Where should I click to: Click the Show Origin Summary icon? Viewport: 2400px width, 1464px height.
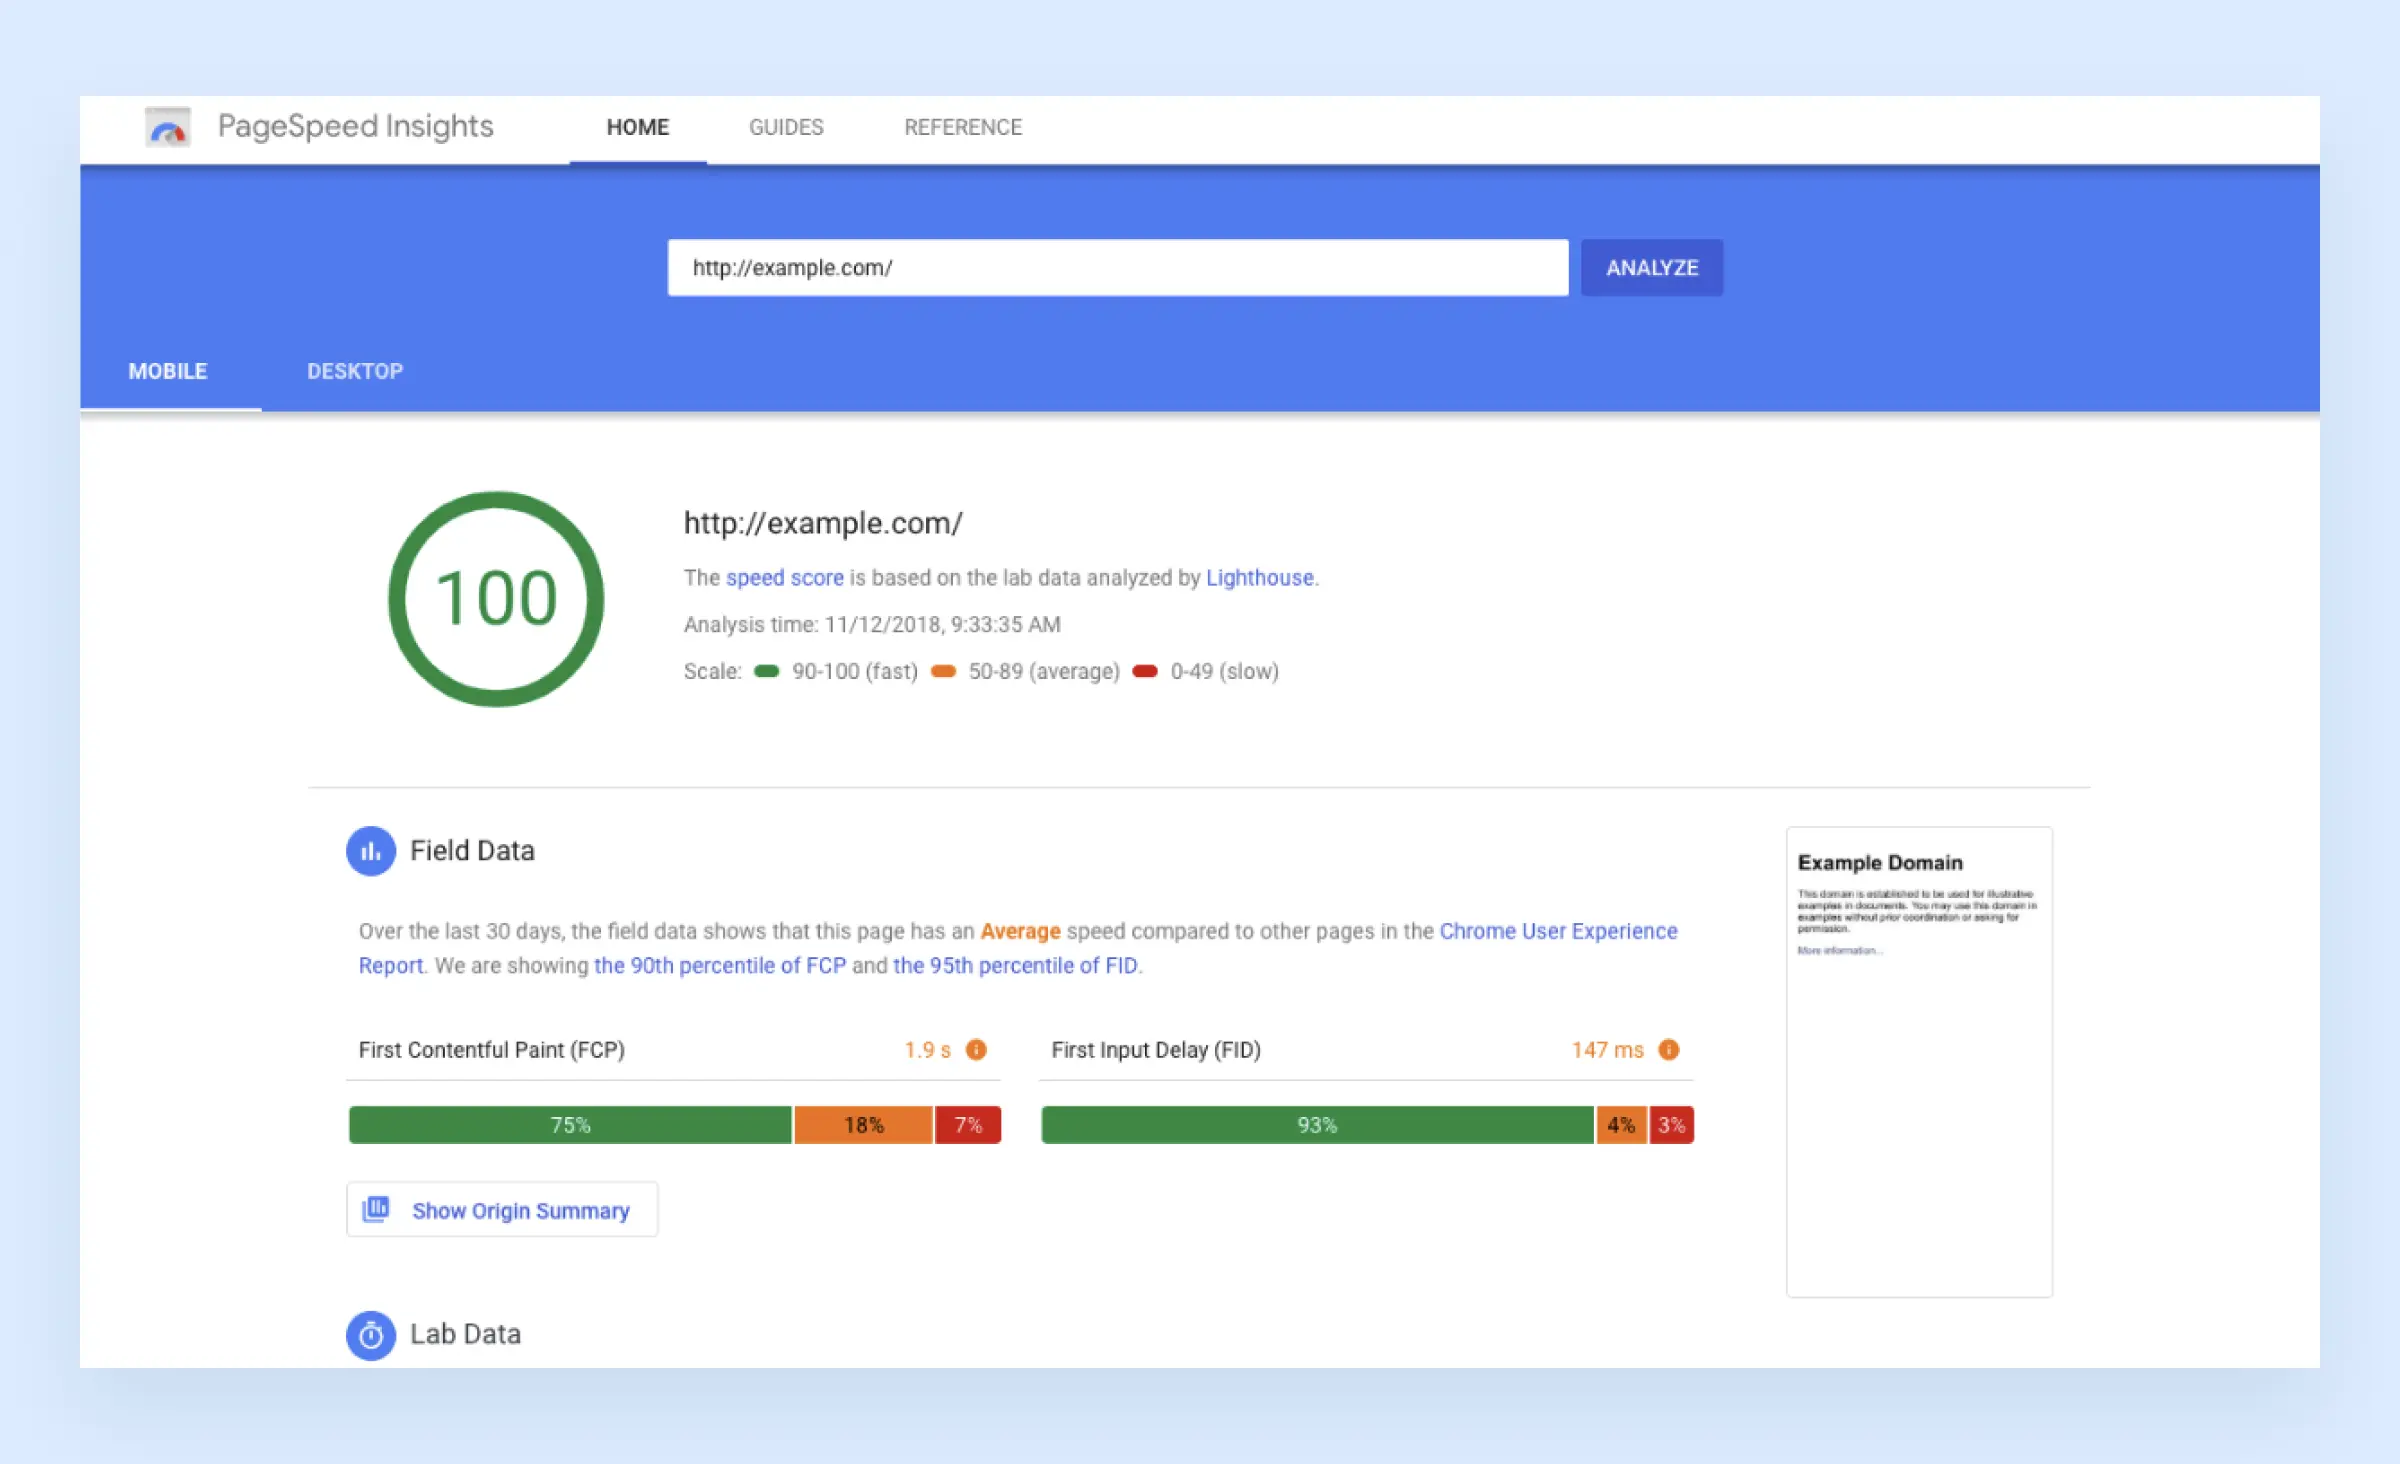coord(376,1209)
